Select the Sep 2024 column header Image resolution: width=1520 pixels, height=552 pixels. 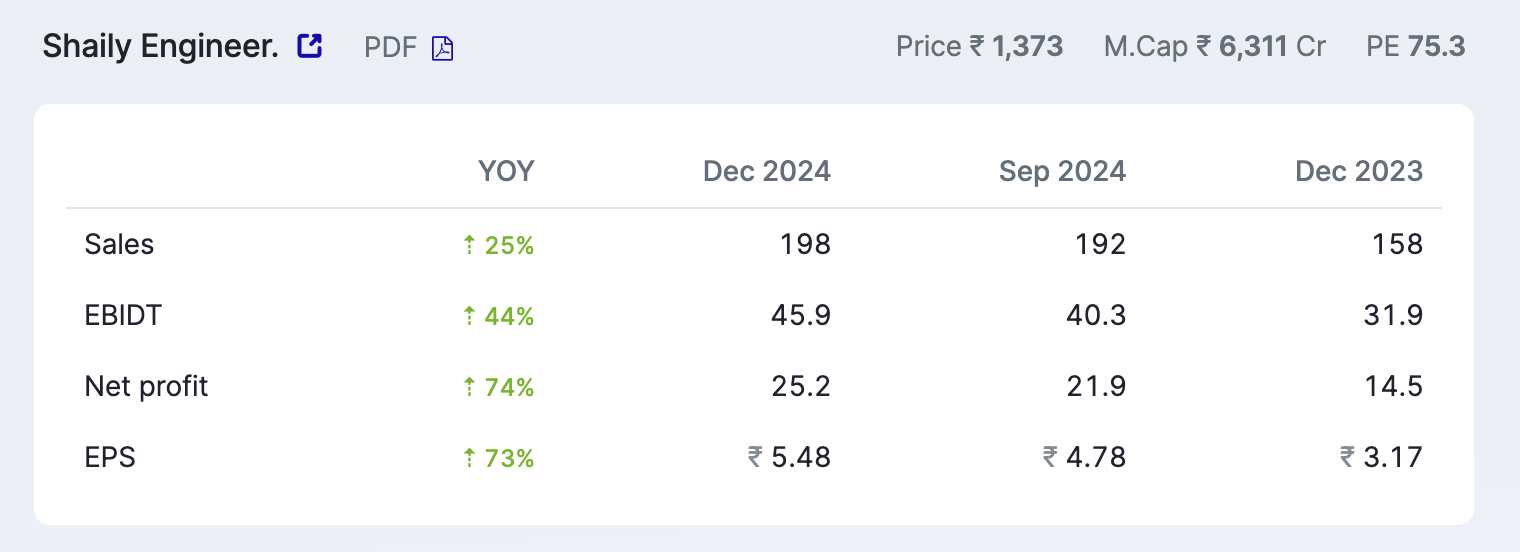(x=1063, y=171)
